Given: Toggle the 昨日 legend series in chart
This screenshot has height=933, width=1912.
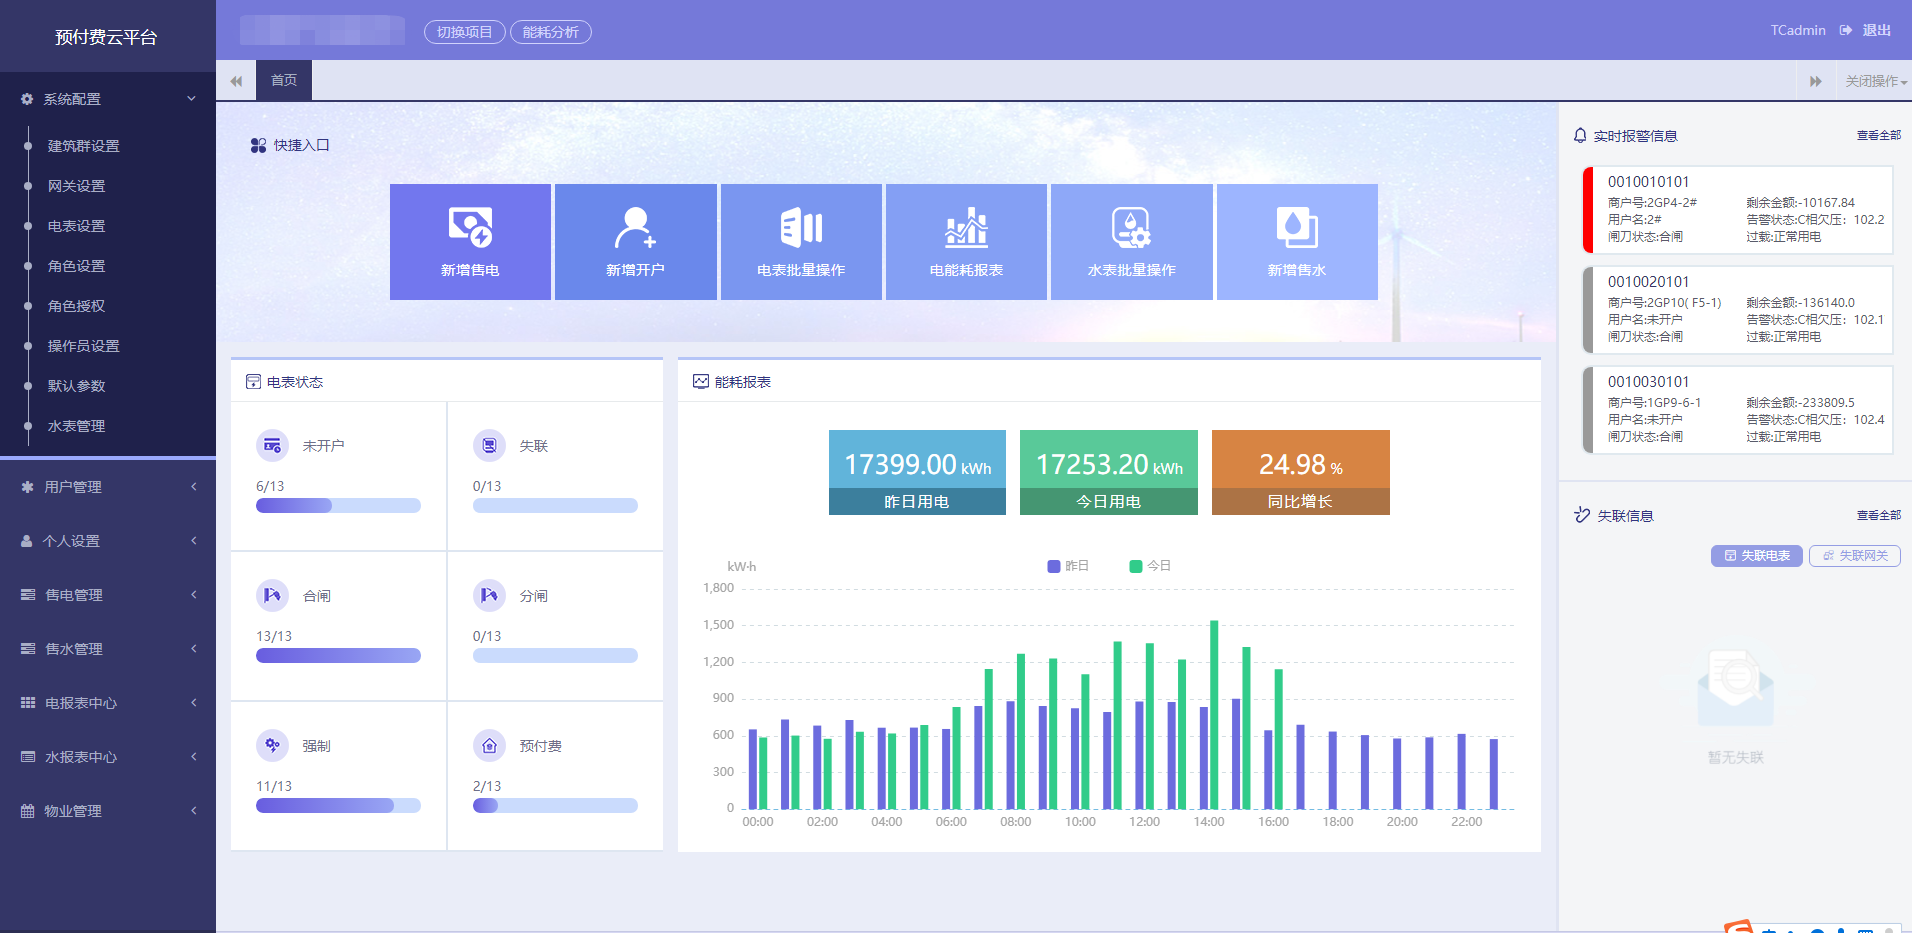Looking at the screenshot, I should coord(1068,566).
